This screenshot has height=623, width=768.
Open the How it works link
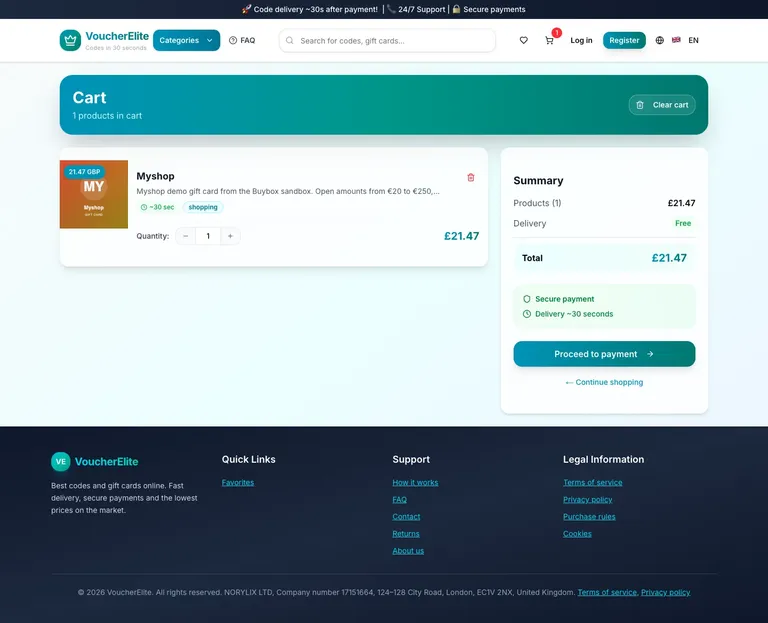click(x=415, y=482)
